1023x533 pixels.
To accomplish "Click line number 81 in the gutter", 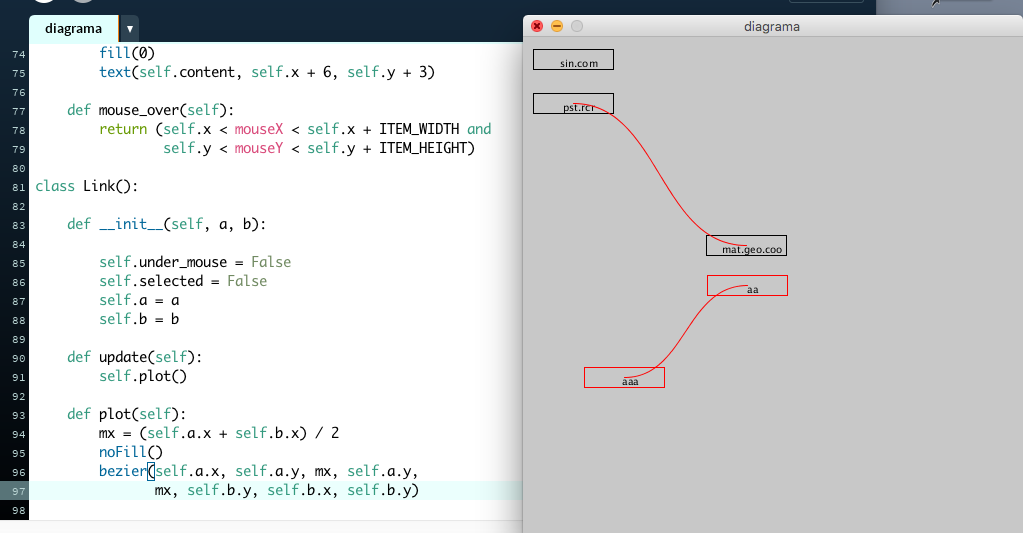I will (19, 187).
